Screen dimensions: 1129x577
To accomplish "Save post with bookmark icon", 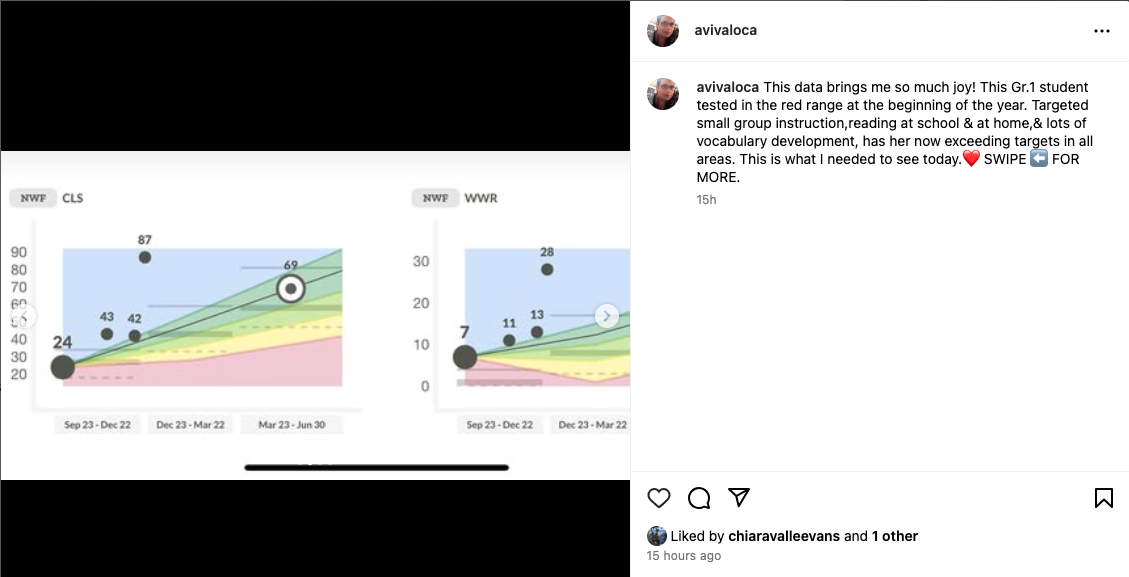I will tap(1103, 498).
